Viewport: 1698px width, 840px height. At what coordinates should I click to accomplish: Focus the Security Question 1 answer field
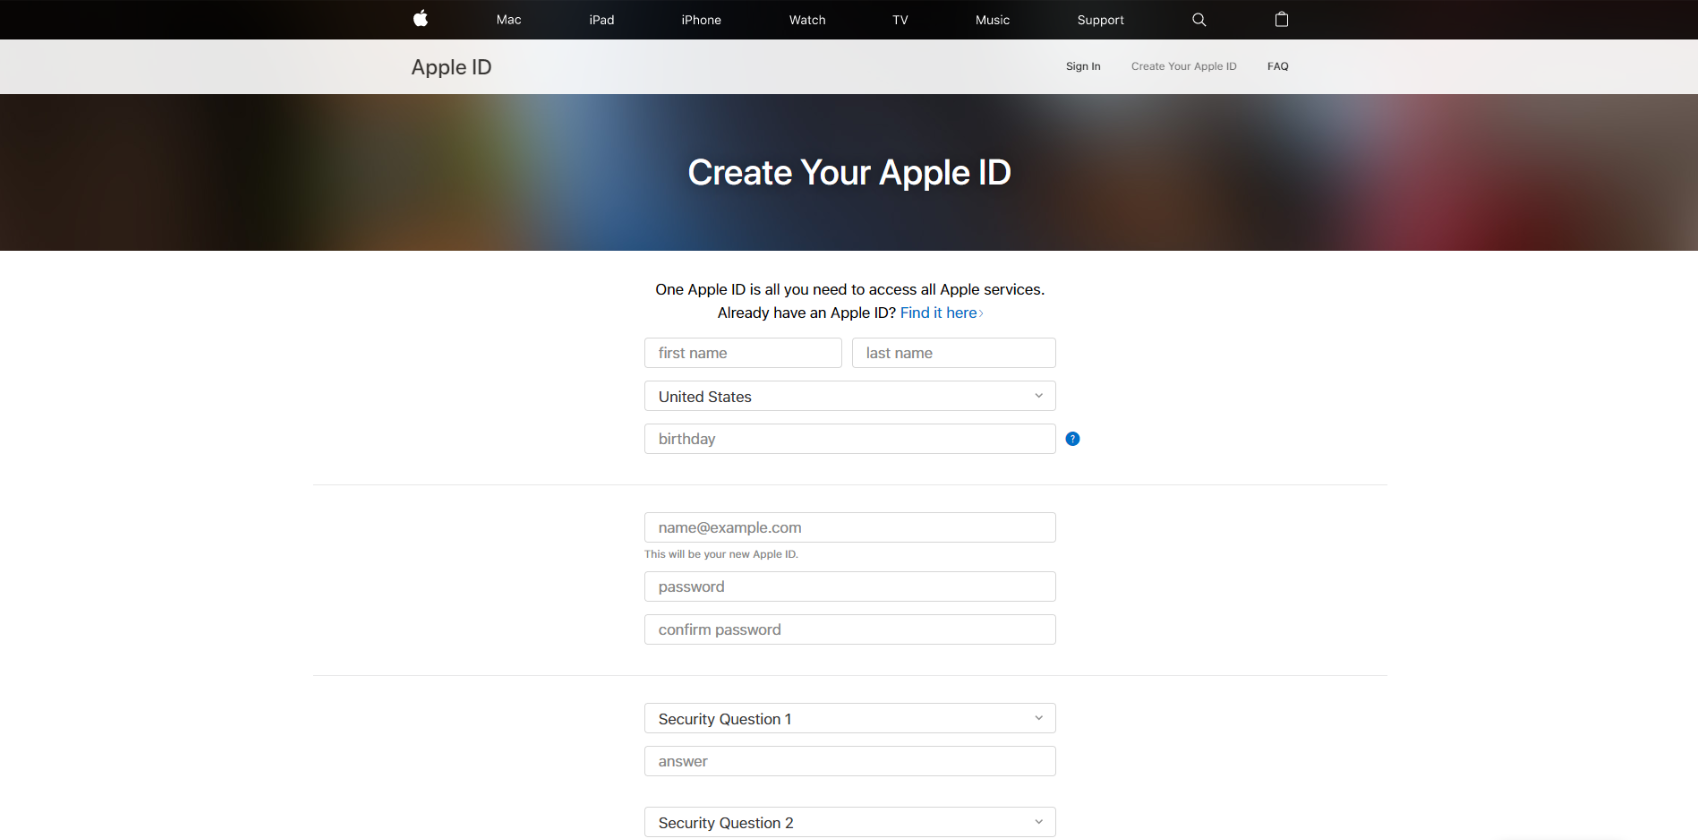pos(850,761)
